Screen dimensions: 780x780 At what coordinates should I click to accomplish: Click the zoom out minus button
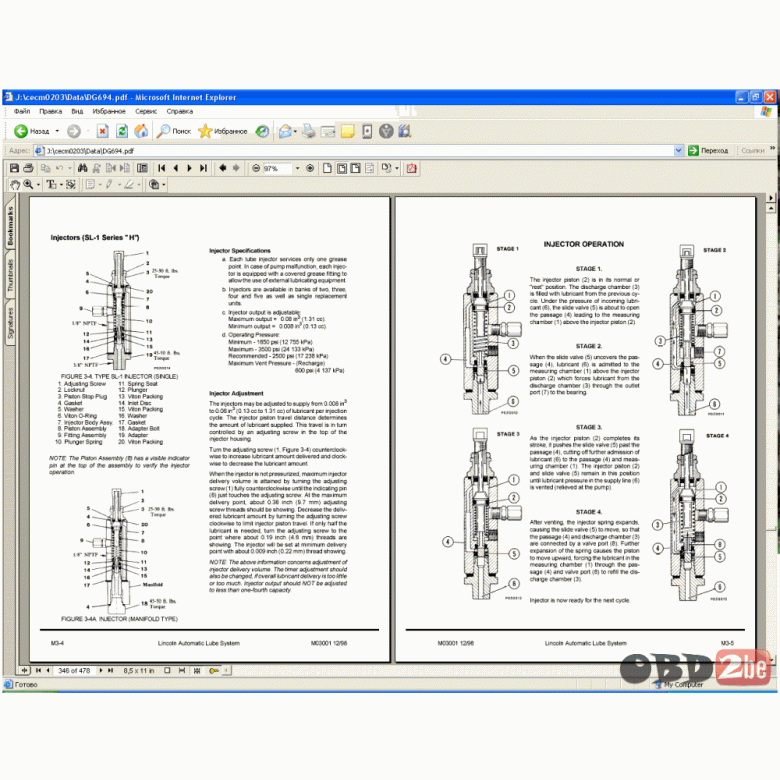[x=256, y=168]
